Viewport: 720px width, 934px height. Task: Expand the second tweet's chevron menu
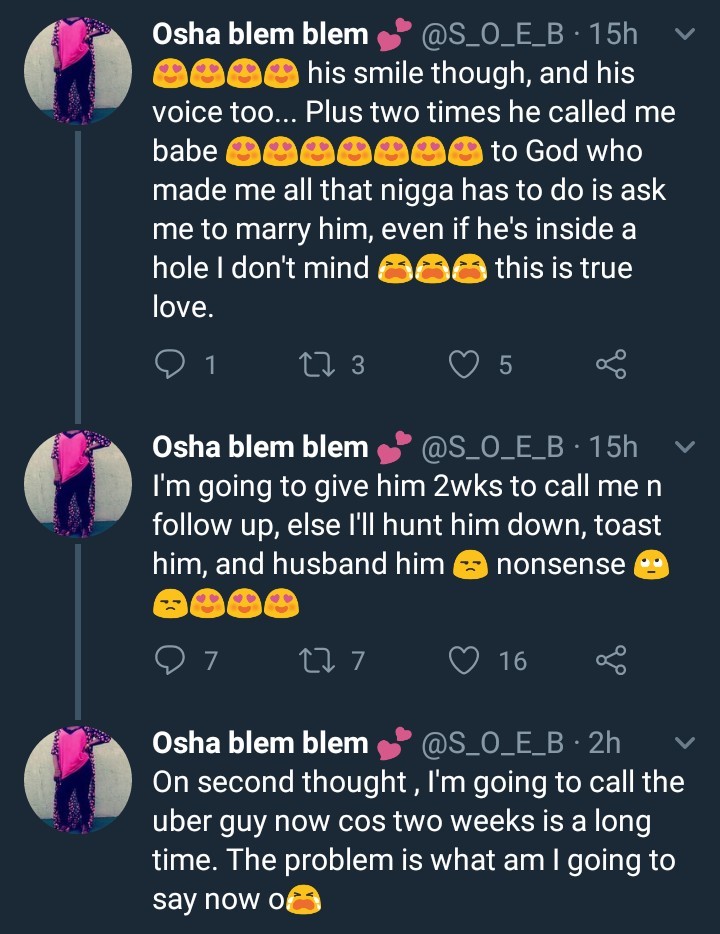685,447
